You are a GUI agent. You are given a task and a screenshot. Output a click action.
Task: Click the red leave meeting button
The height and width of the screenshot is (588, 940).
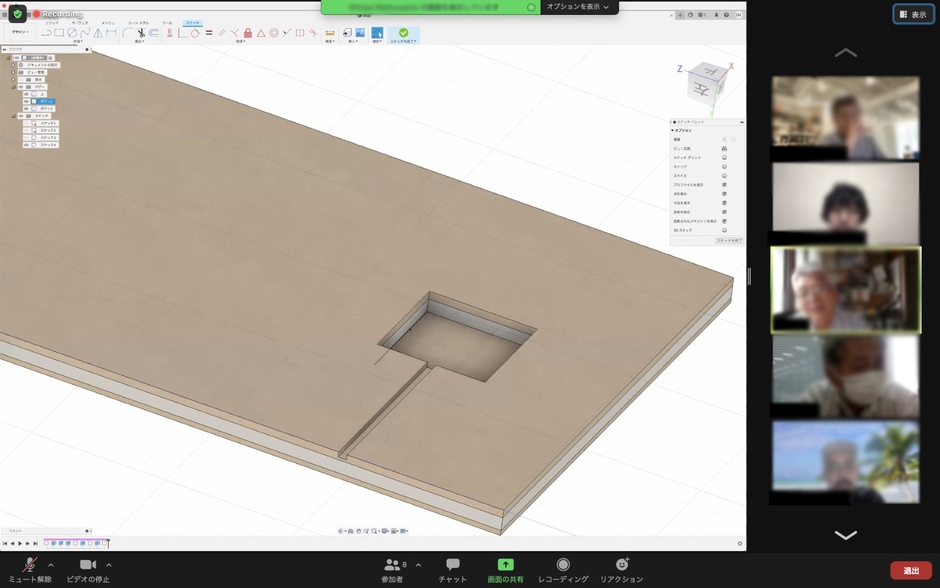[x=910, y=570]
